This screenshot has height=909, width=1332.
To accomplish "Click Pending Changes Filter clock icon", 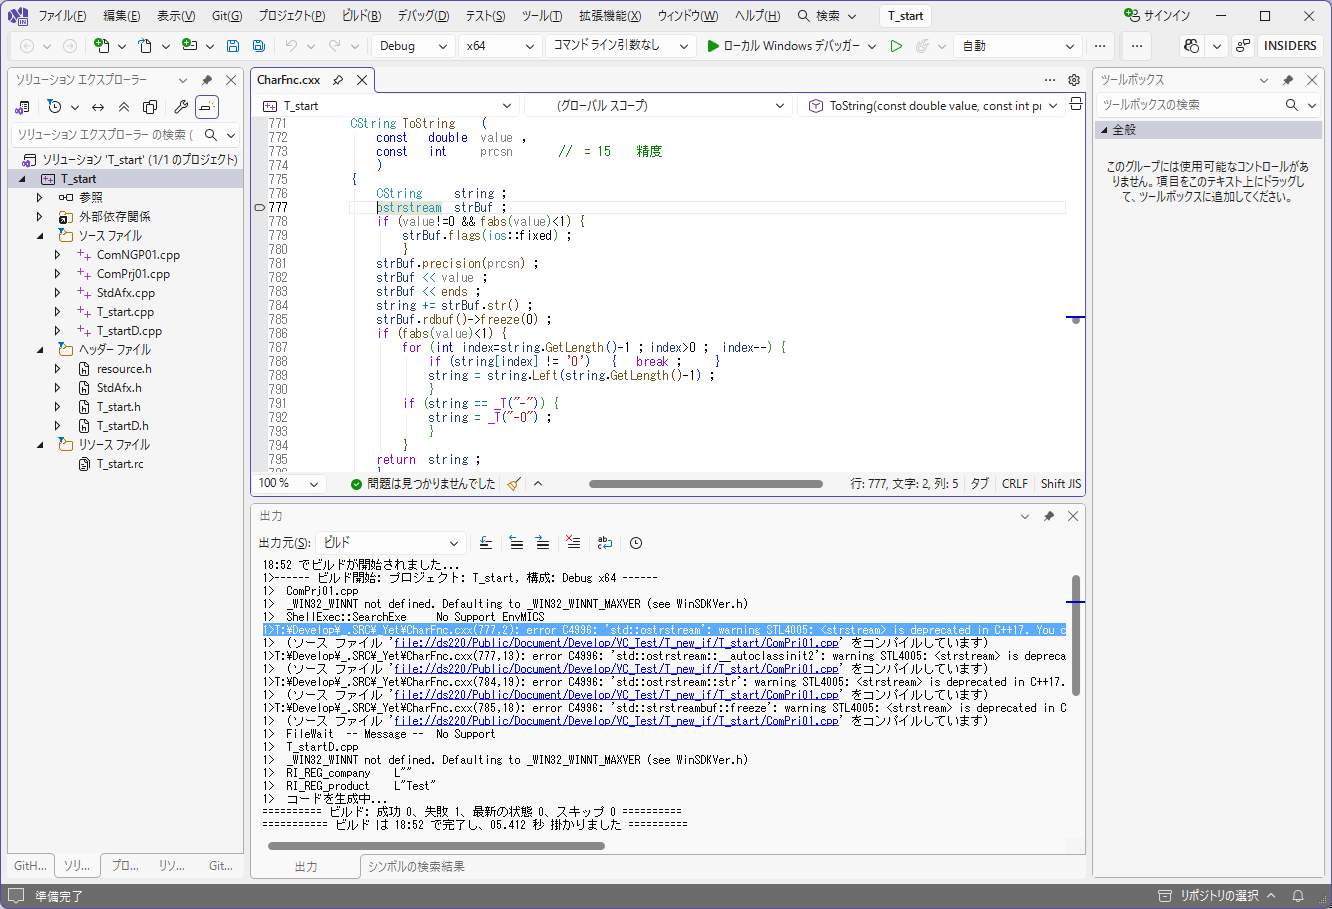I will coord(54,107).
